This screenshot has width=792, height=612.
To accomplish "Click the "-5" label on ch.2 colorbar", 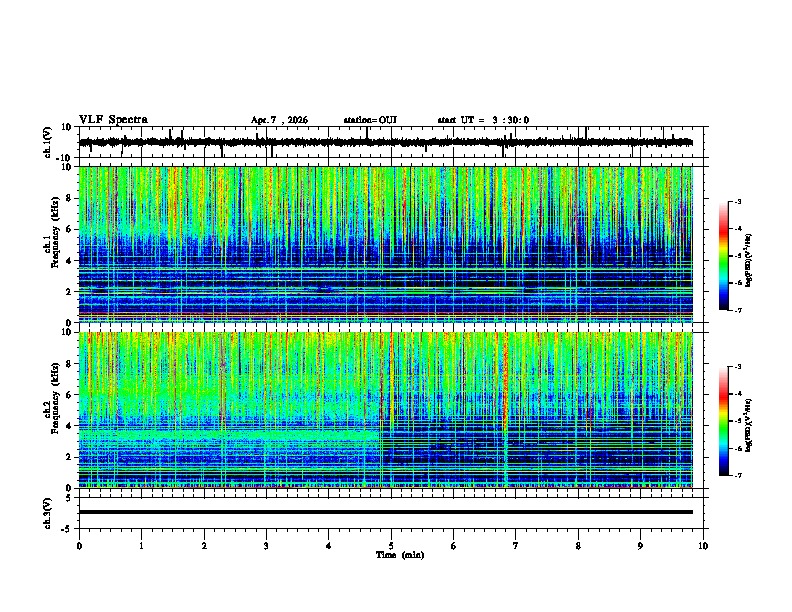I will 738,421.
